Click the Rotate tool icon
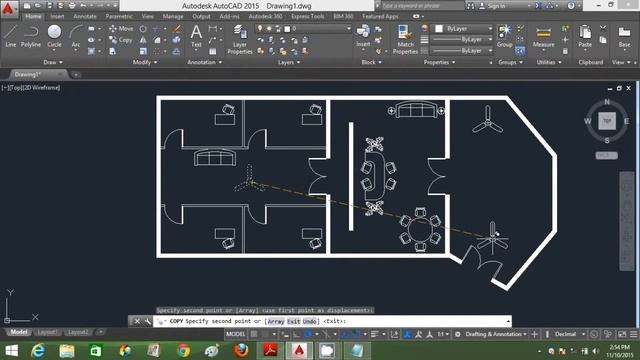 [x=143, y=29]
